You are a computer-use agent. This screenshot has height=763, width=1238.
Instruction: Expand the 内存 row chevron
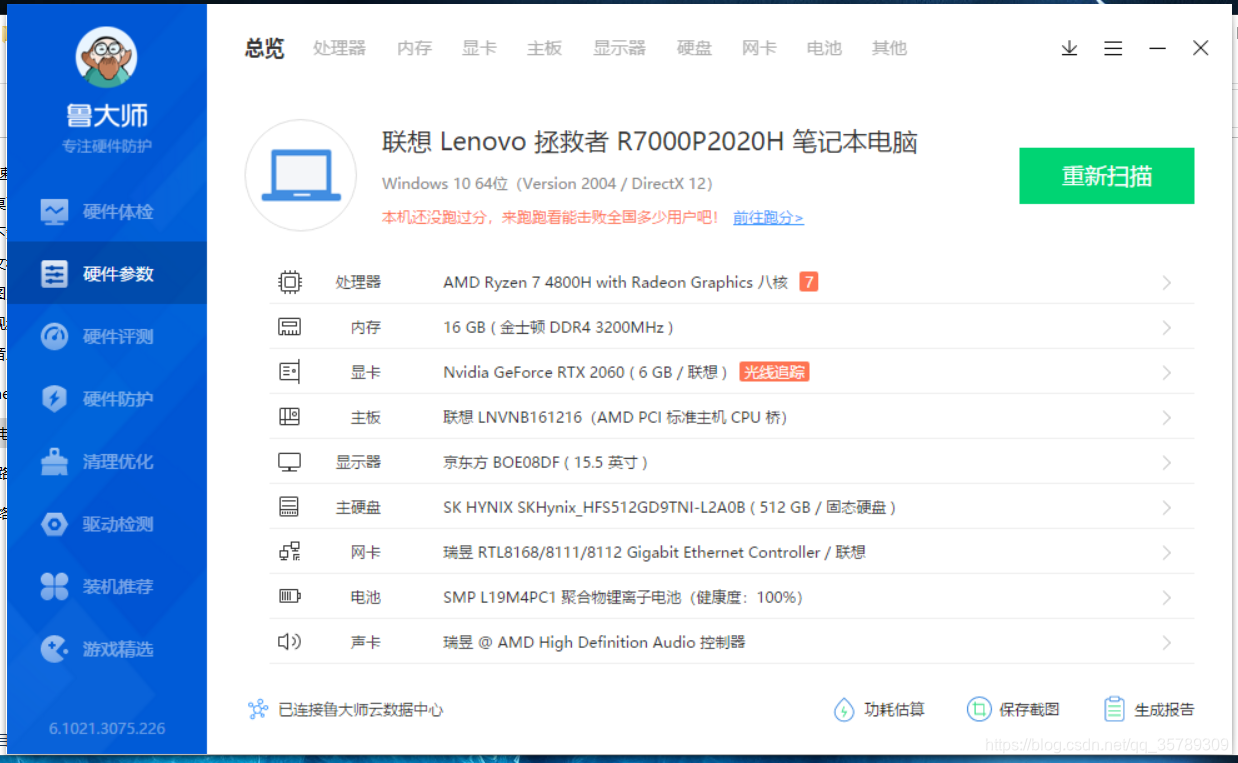point(1167,328)
